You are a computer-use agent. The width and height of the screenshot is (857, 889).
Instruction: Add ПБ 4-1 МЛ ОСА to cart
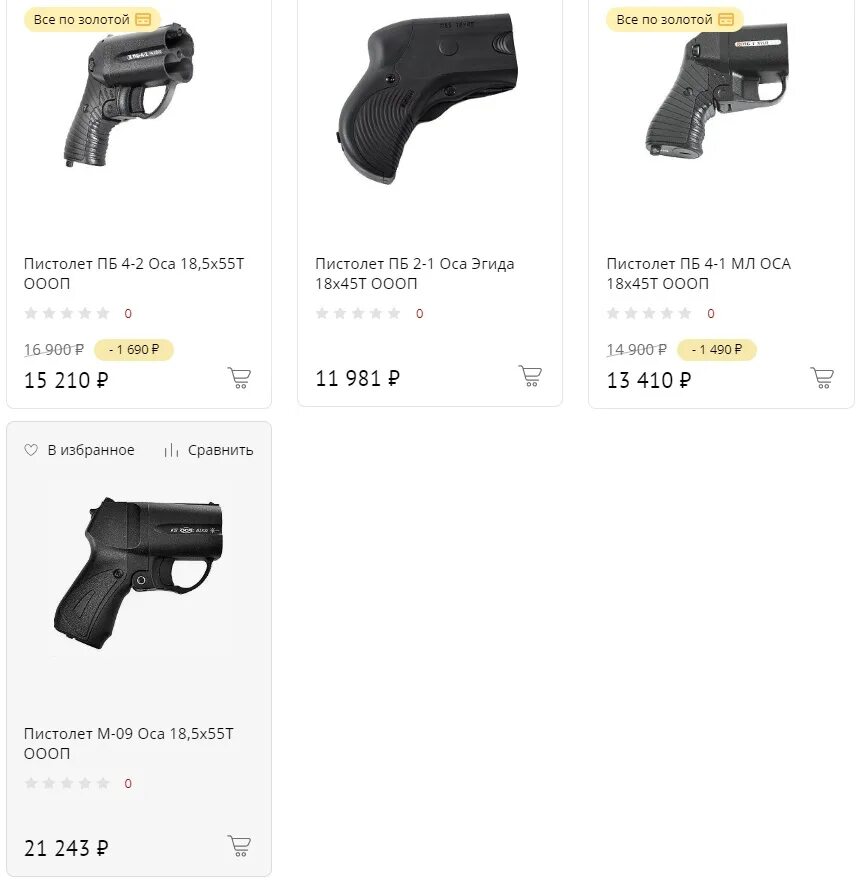pos(822,378)
